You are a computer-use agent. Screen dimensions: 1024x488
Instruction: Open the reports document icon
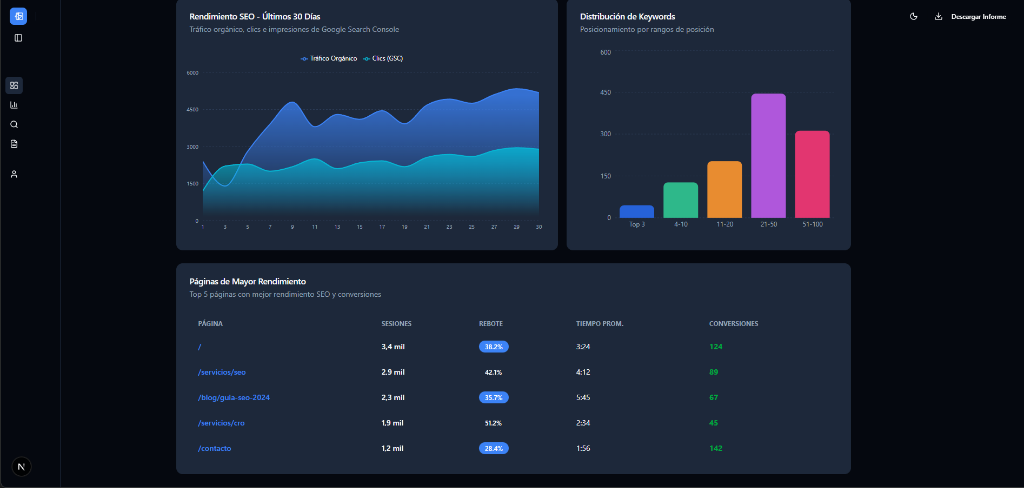[14, 144]
